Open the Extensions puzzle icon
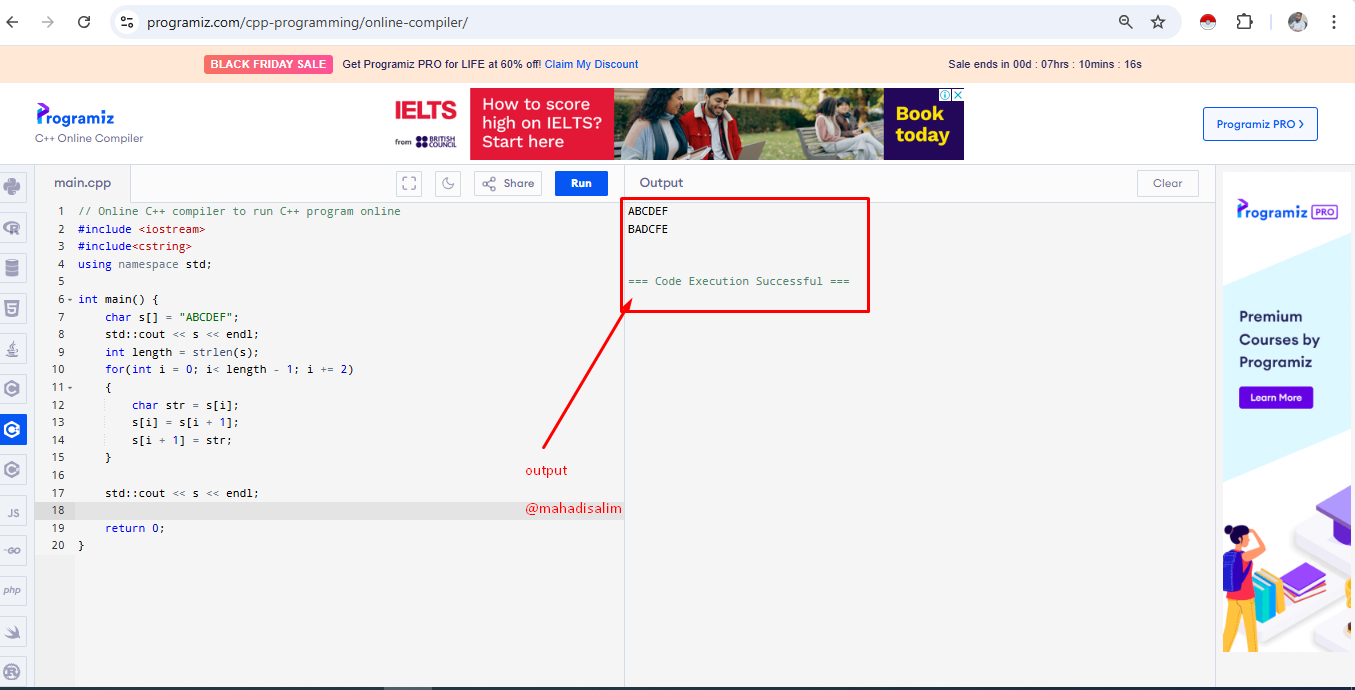Screen dimensions: 1355x690 pyautogui.click(x=1244, y=22)
